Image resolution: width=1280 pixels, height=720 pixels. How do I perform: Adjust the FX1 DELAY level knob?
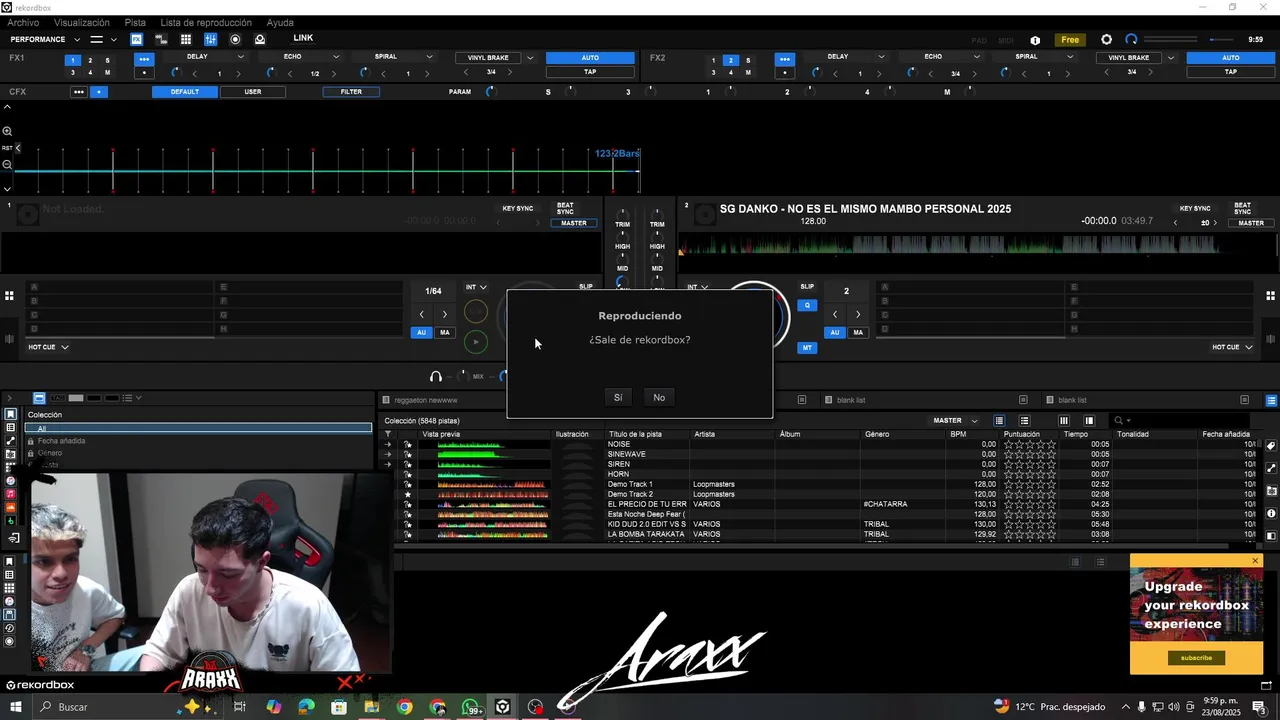pos(176,73)
